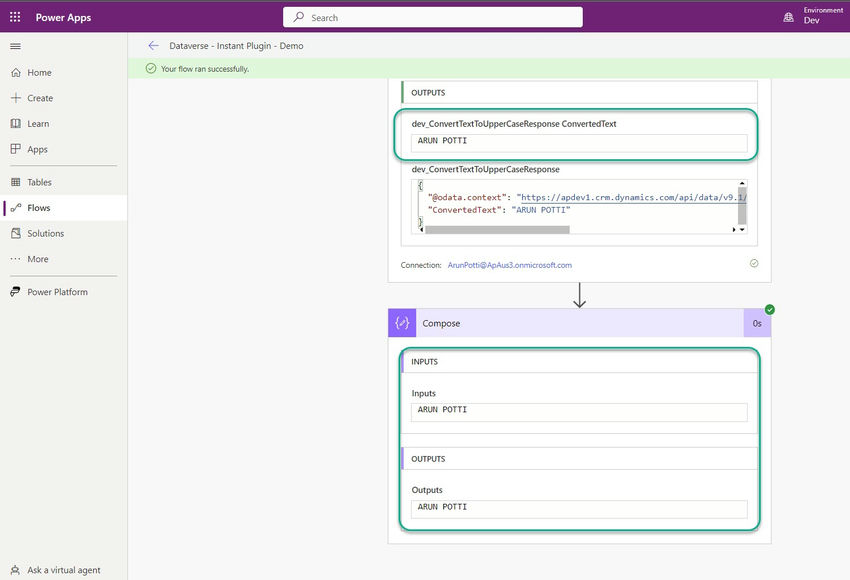Click the flow title Dataverse - Instant Plugin - Demo
Screen dimensions: 850x580
click(x=236, y=46)
